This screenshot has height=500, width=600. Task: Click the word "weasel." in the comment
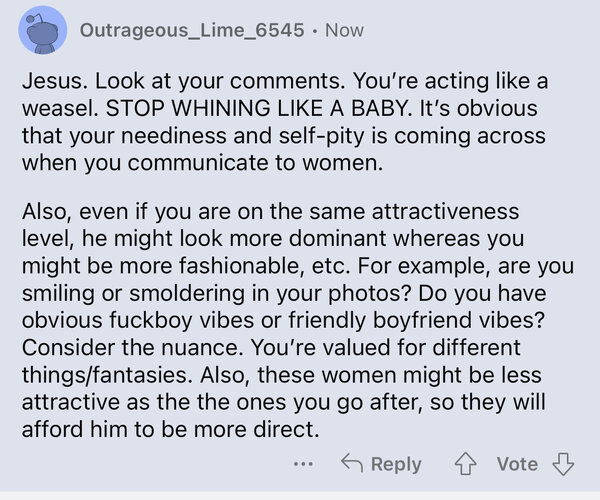click(60, 108)
